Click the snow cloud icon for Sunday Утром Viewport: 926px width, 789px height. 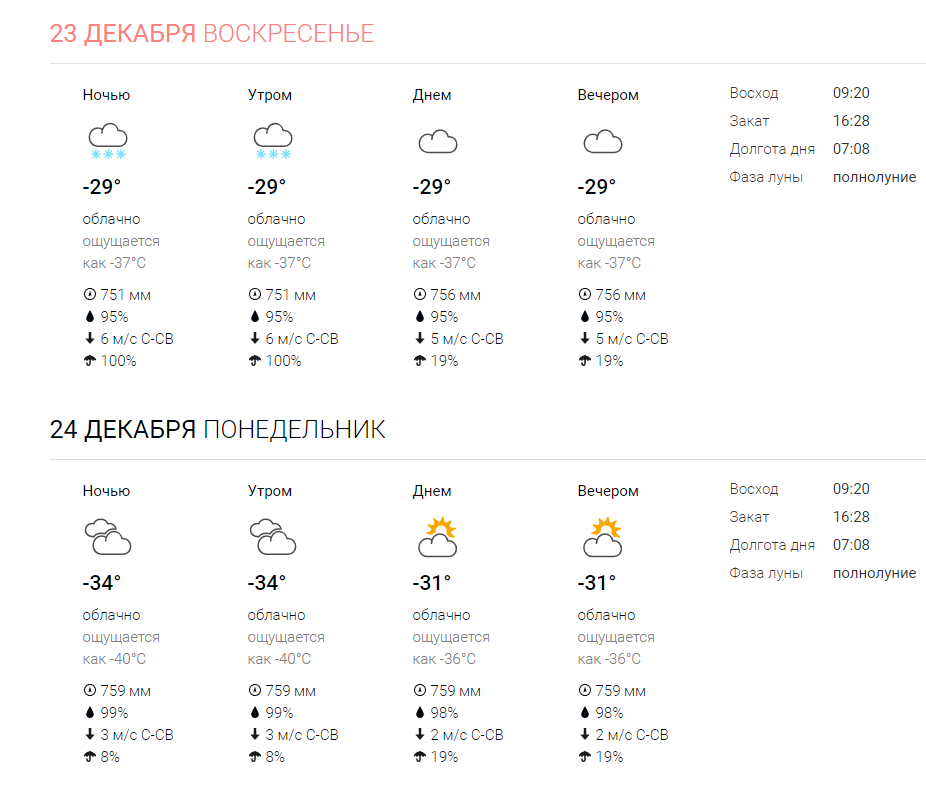tap(272, 141)
